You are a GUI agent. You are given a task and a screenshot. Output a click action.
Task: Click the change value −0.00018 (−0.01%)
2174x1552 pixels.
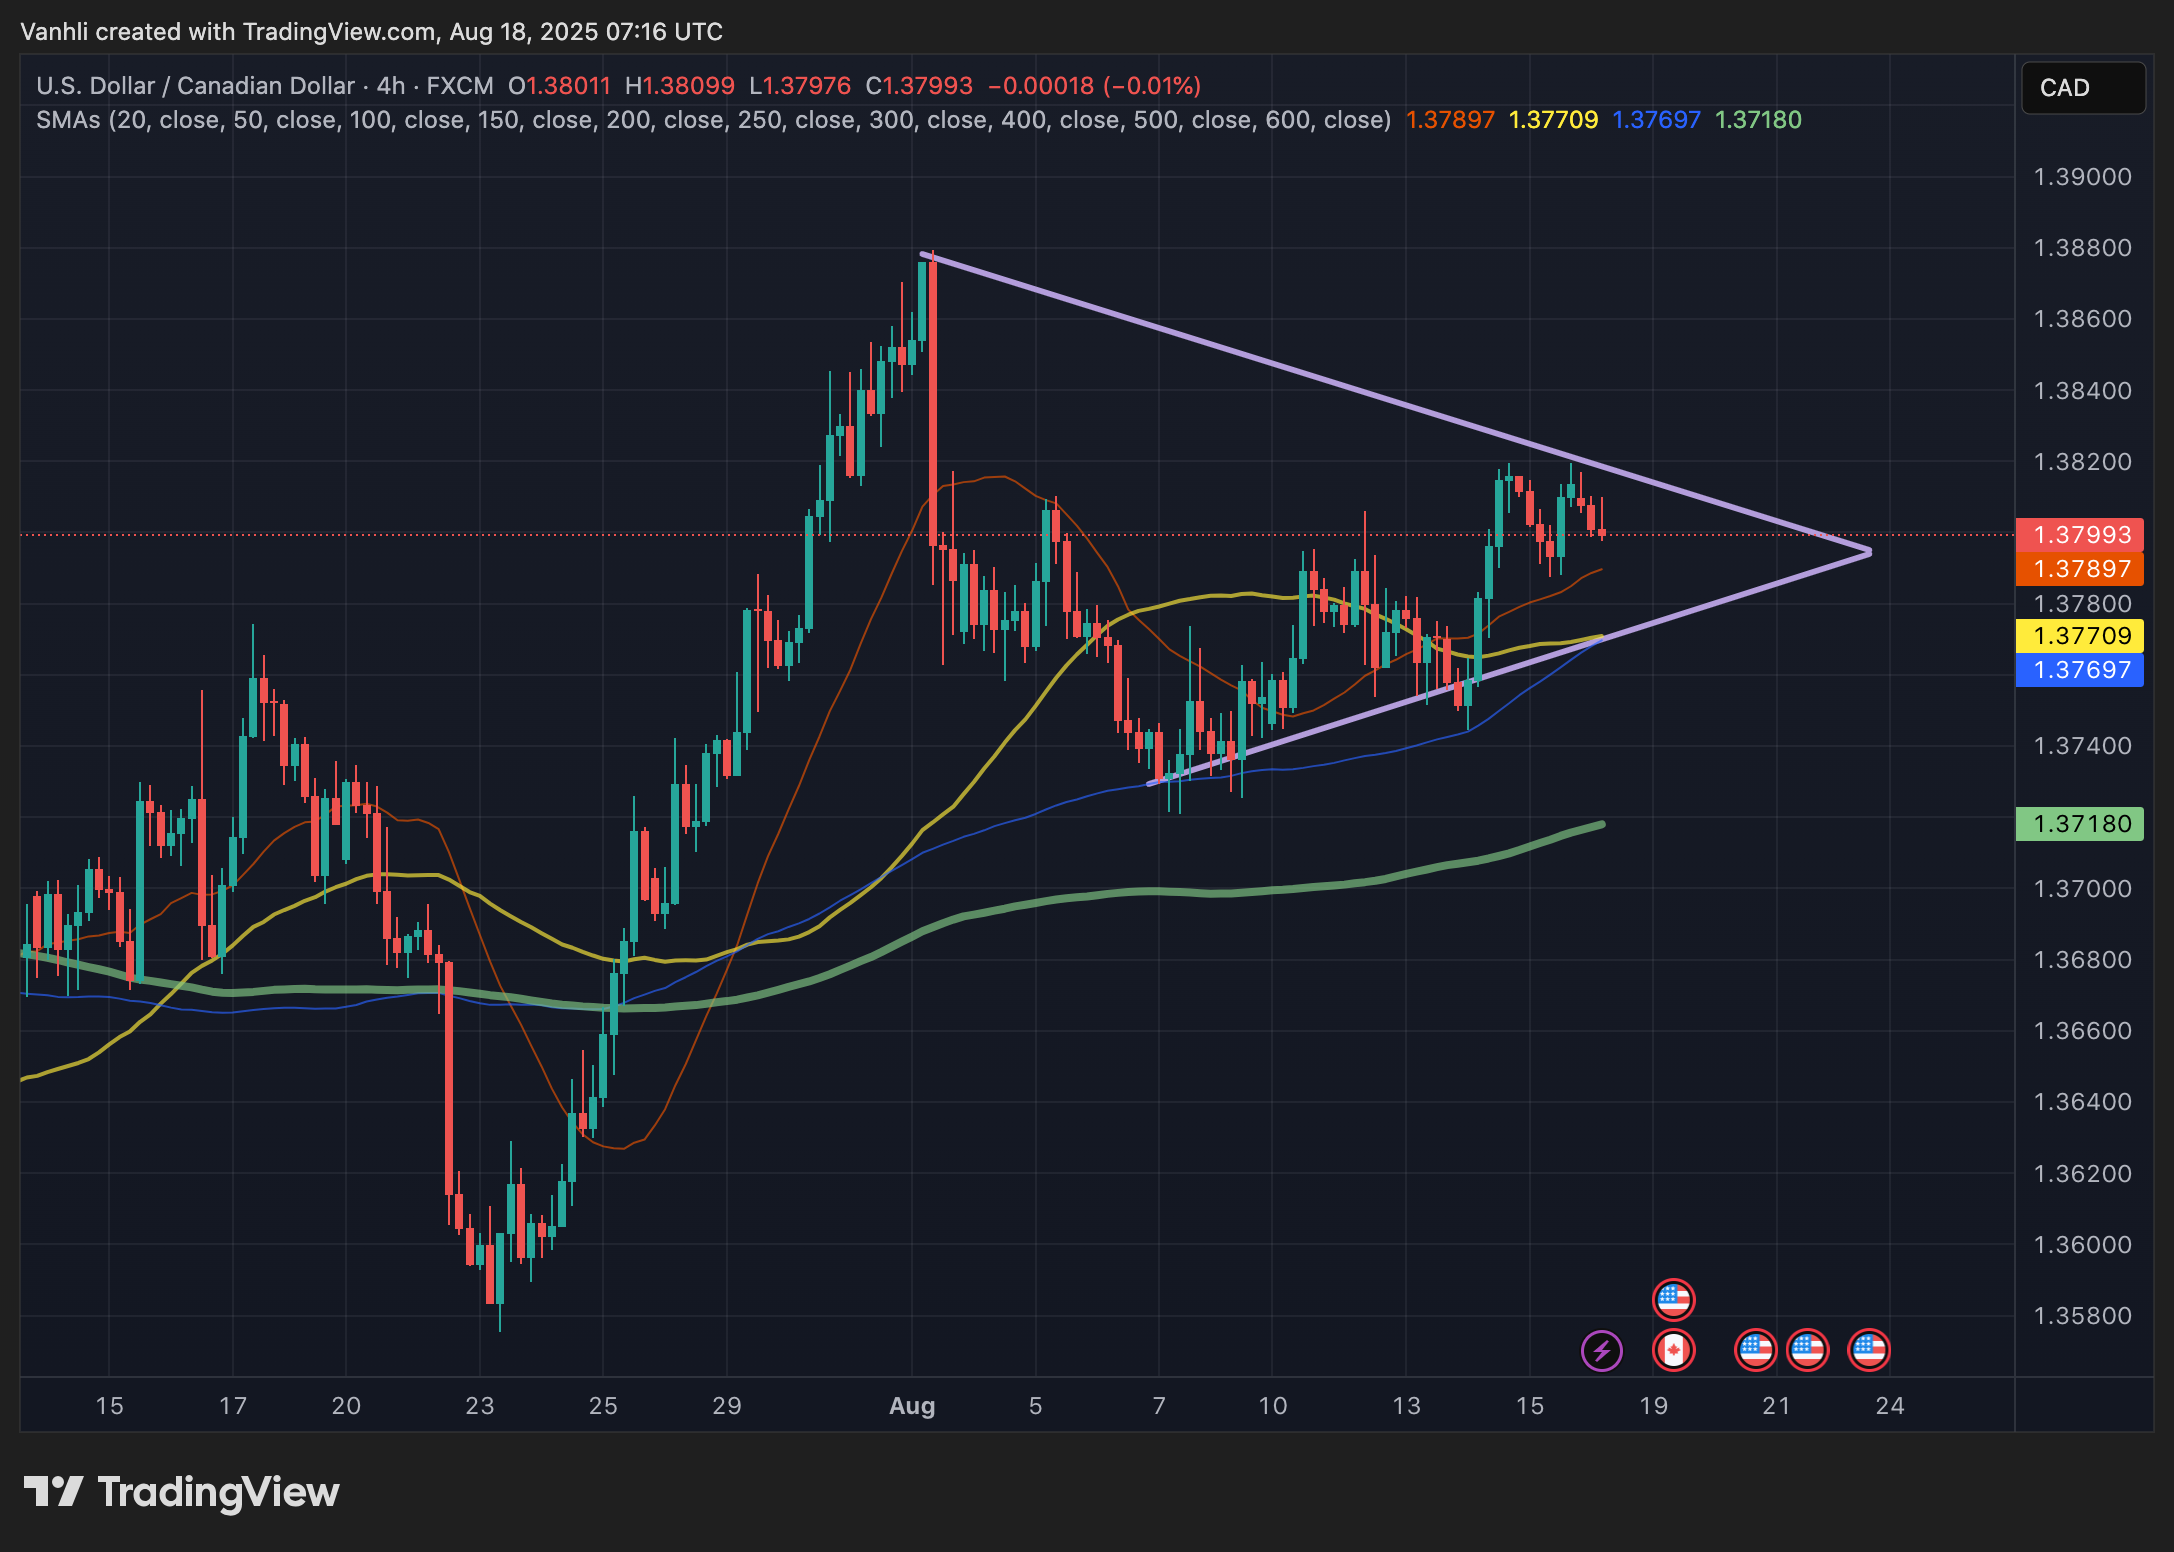[x=1094, y=86]
